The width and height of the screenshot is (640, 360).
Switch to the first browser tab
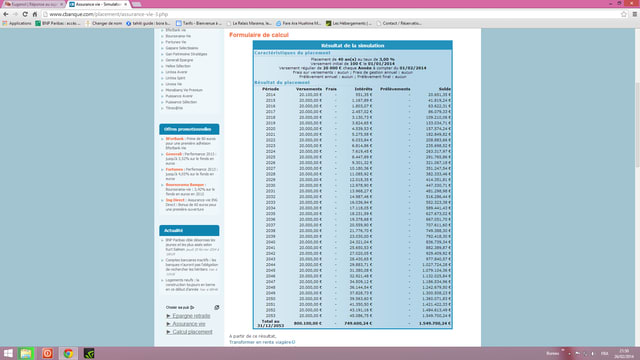click(33, 4)
